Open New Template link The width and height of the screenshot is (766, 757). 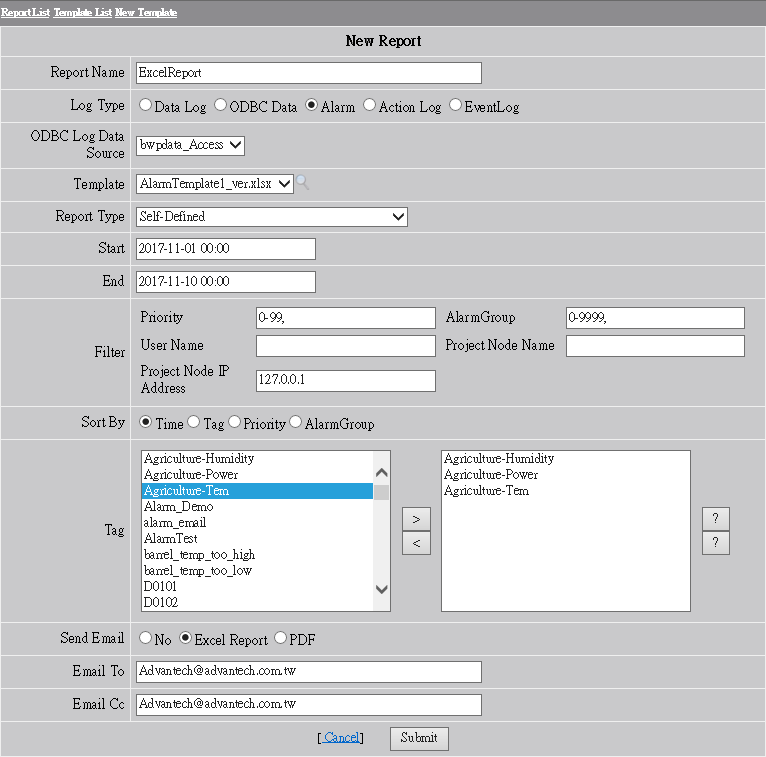pos(146,12)
